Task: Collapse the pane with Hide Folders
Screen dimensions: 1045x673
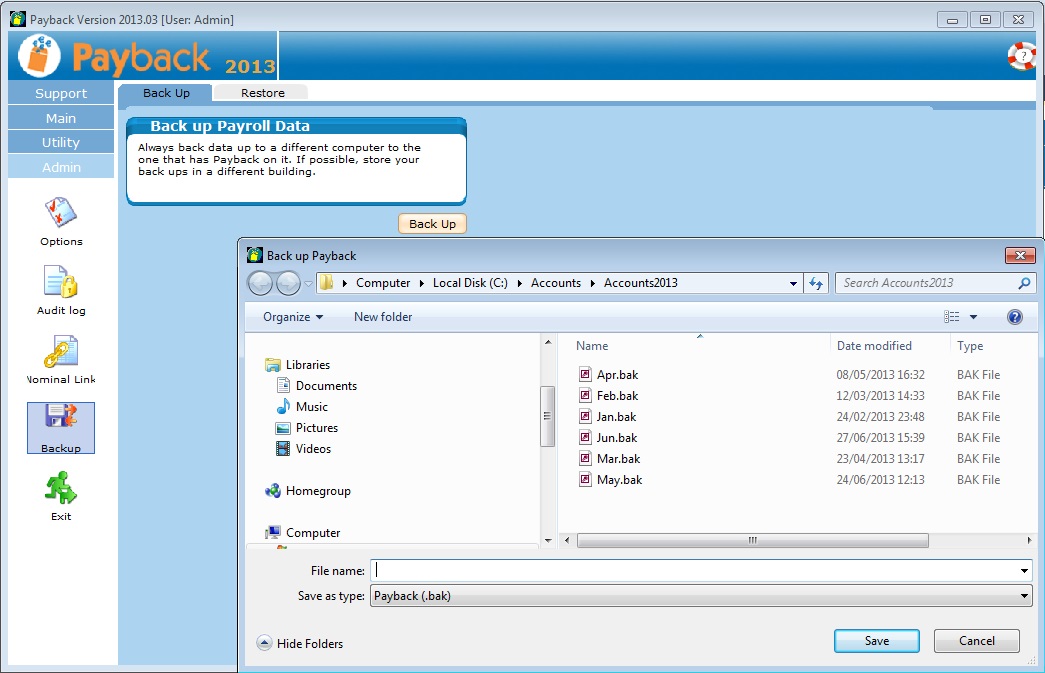Action: point(300,644)
